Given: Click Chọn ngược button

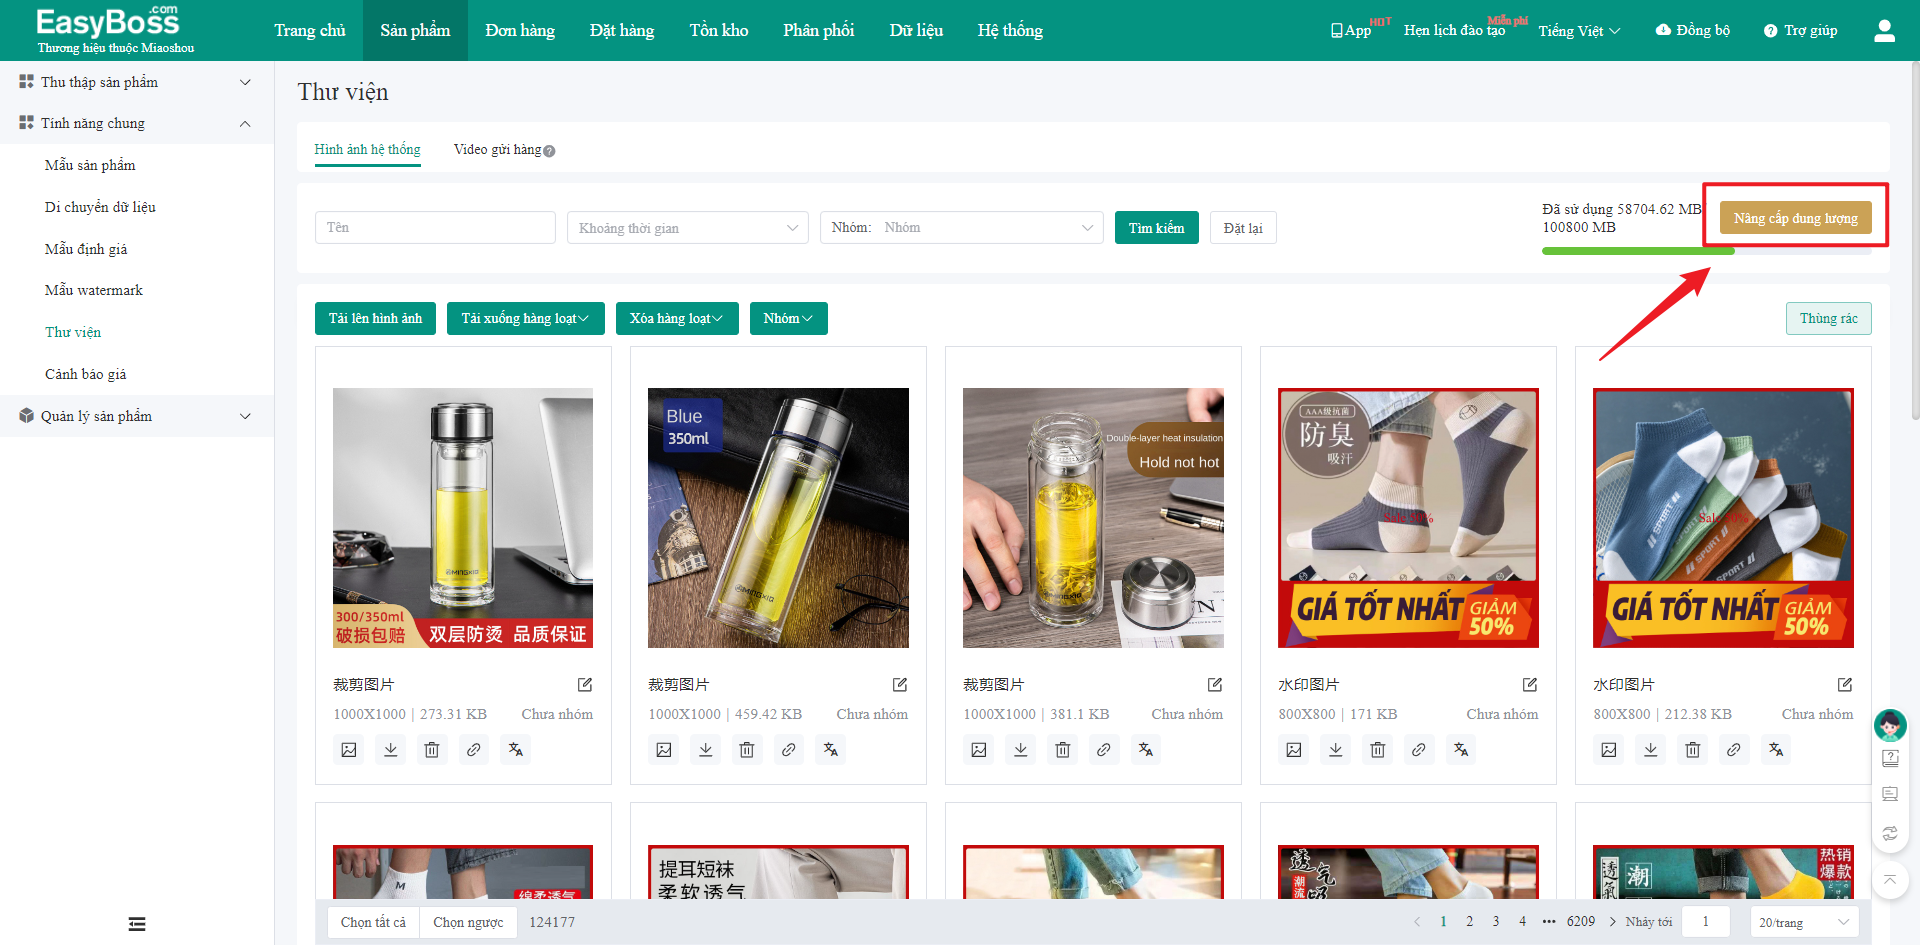Looking at the screenshot, I should pyautogui.click(x=468, y=922).
